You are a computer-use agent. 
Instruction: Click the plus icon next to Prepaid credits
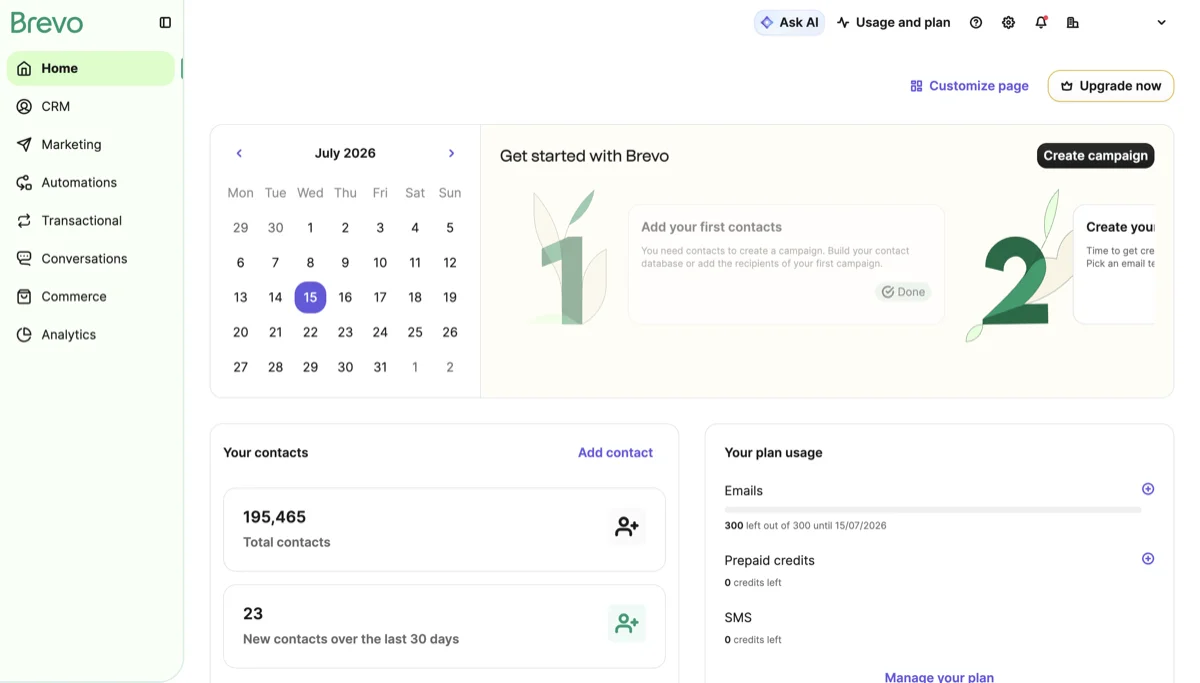(x=1148, y=559)
